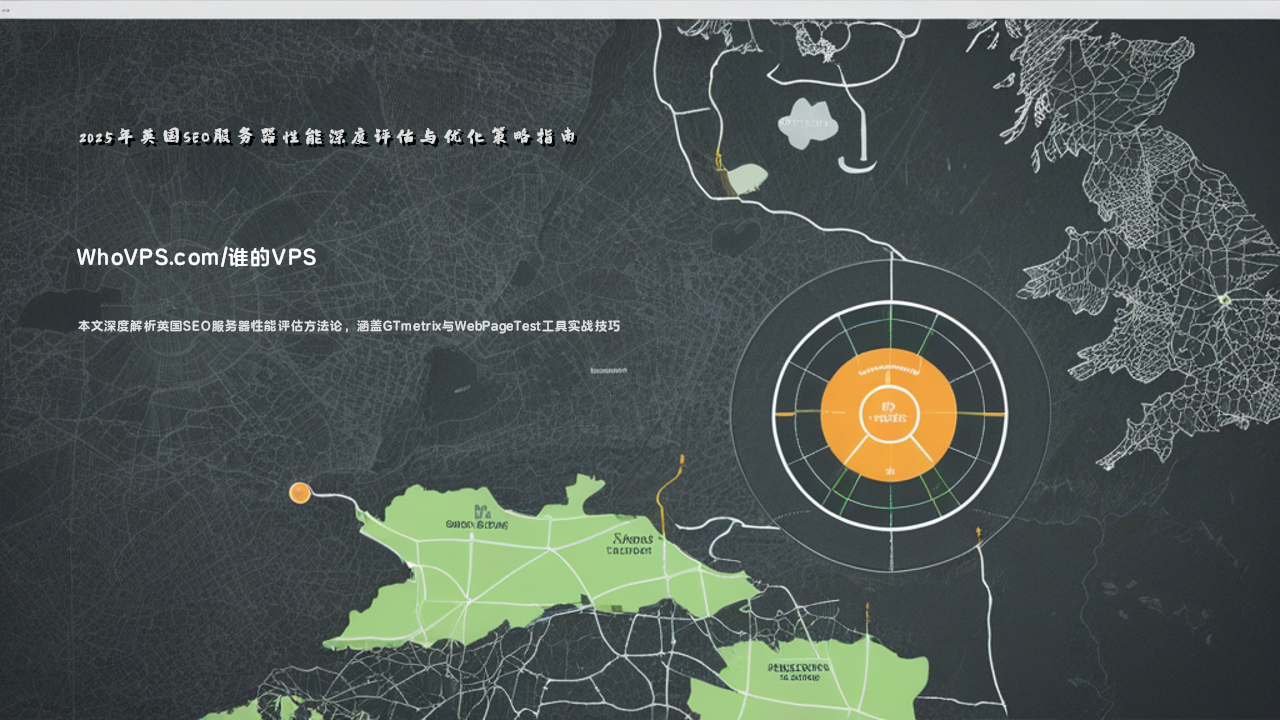Click the label on right side of green map
This screenshot has height=720, width=1280.
629,543
